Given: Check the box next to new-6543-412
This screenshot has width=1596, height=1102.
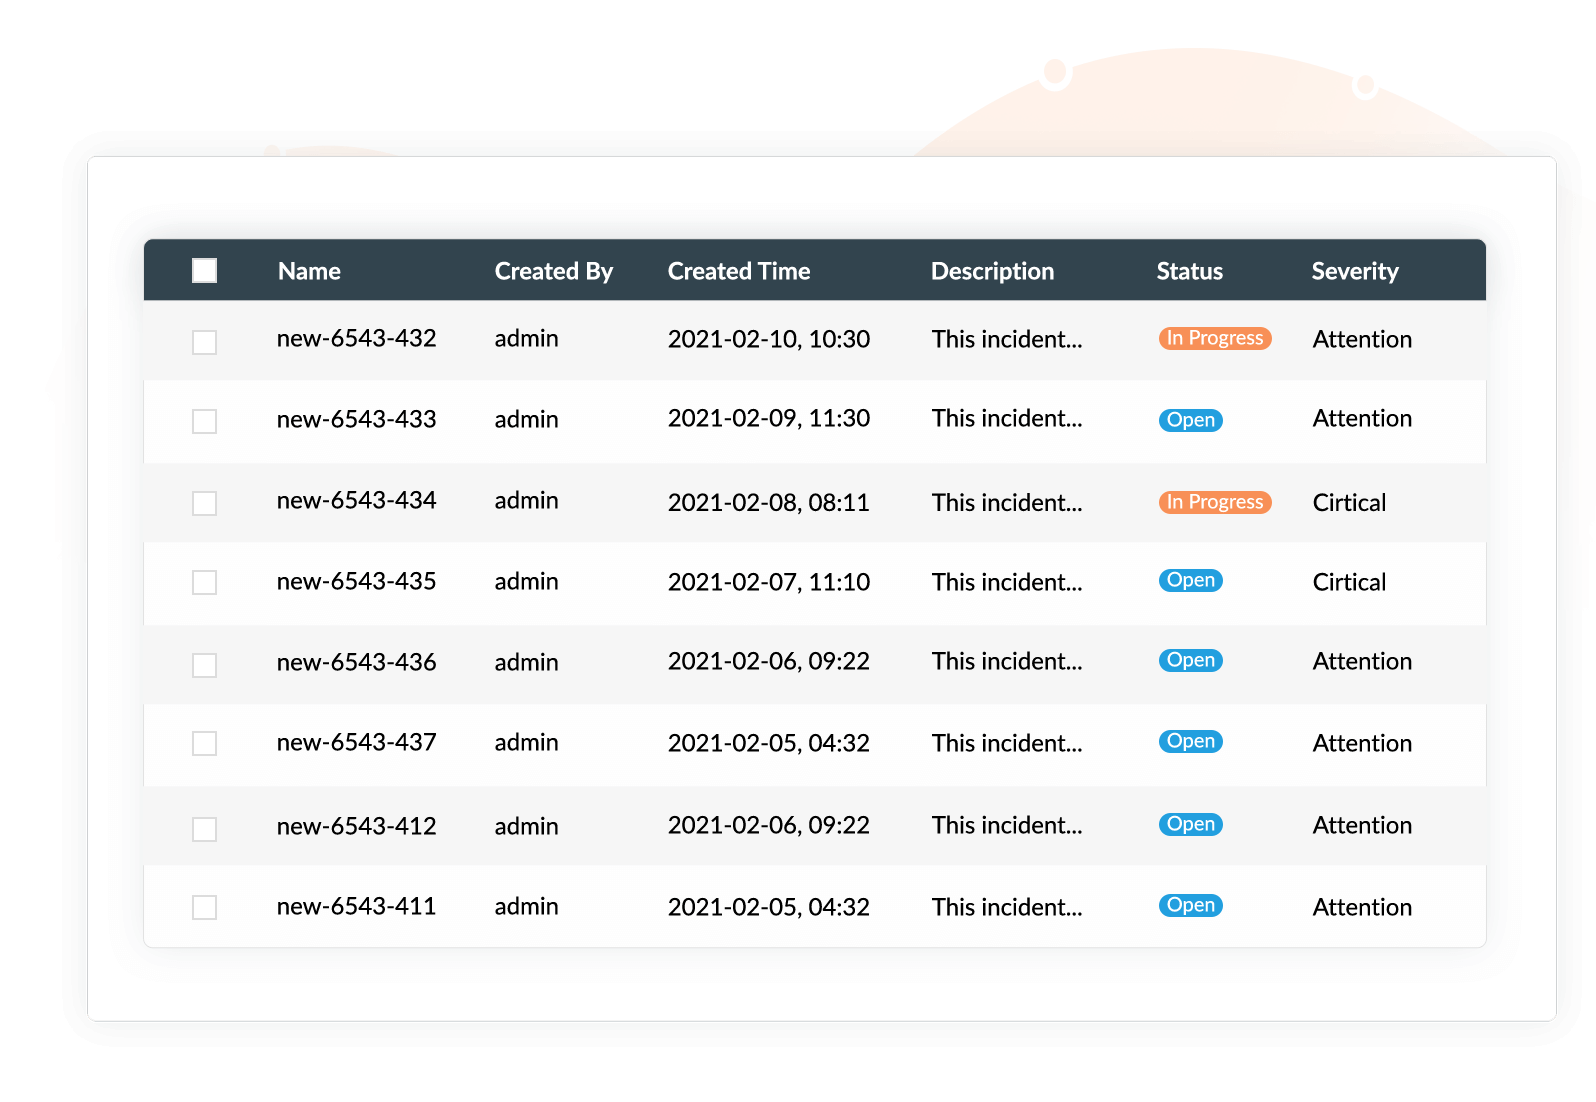Looking at the screenshot, I should (x=204, y=829).
